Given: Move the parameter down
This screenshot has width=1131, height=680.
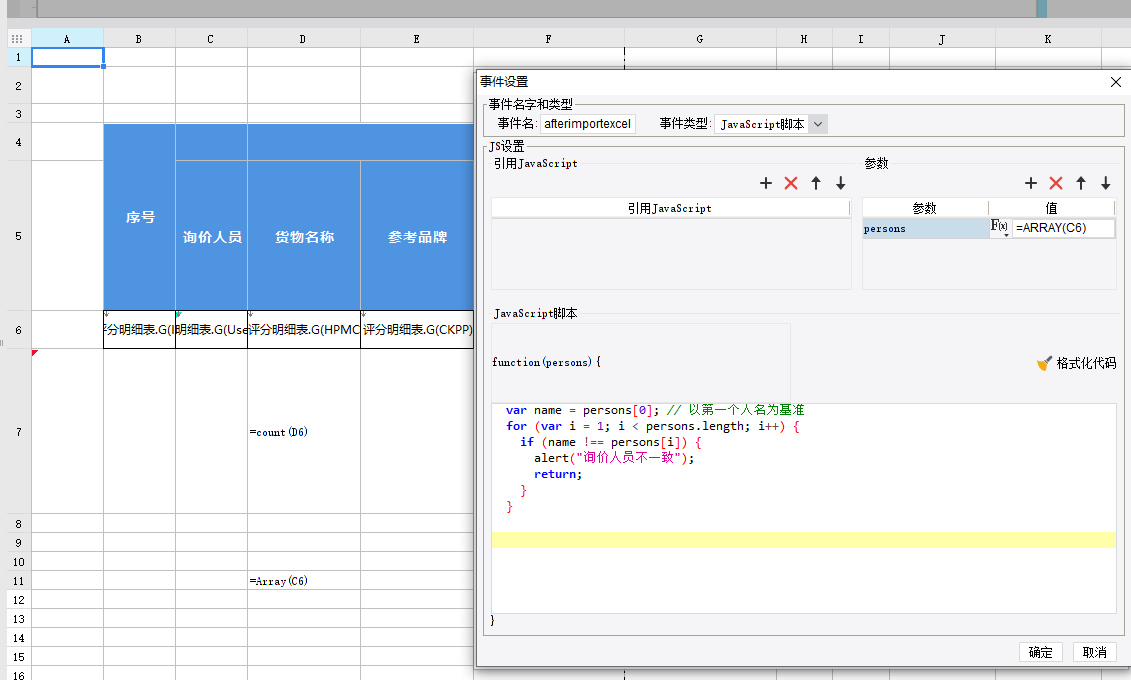Looking at the screenshot, I should click(x=1105, y=184).
